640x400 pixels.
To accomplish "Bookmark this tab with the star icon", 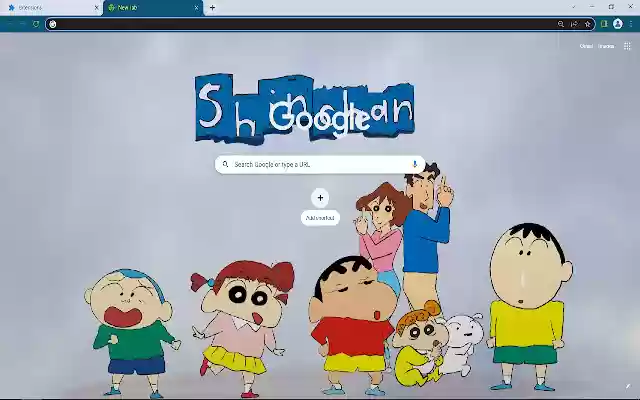I will (588, 24).
